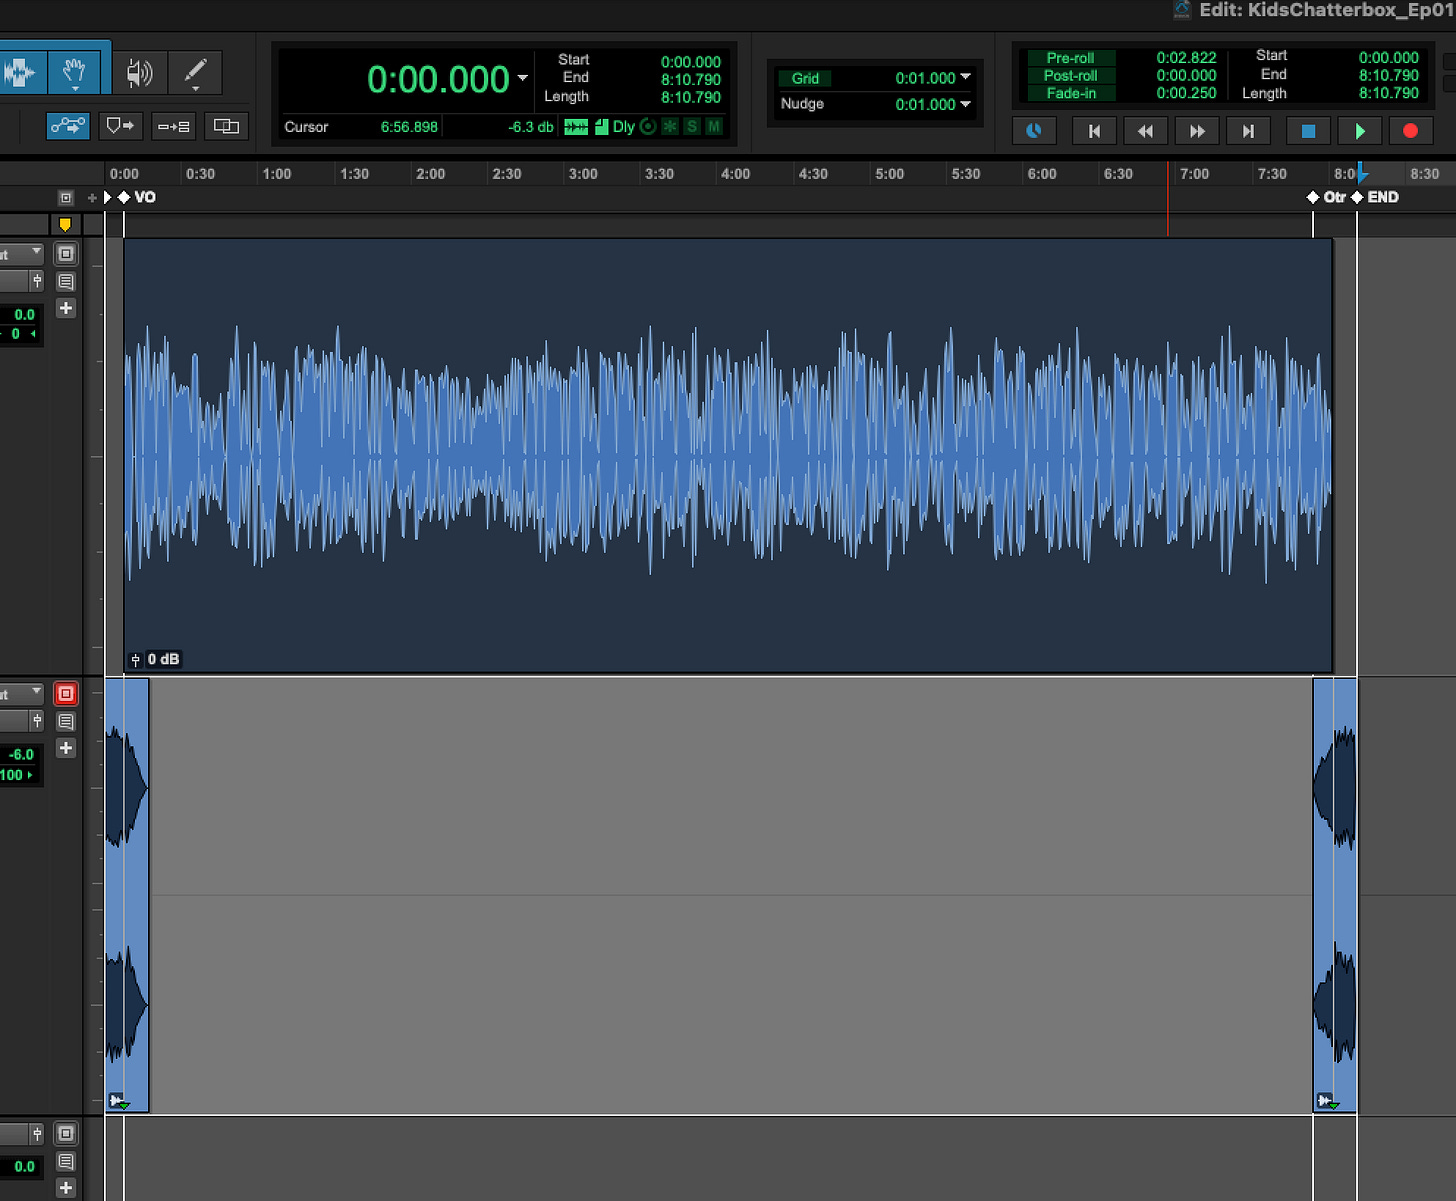Click the END marker in ruler
The image size is (1456, 1201).
1375,197
